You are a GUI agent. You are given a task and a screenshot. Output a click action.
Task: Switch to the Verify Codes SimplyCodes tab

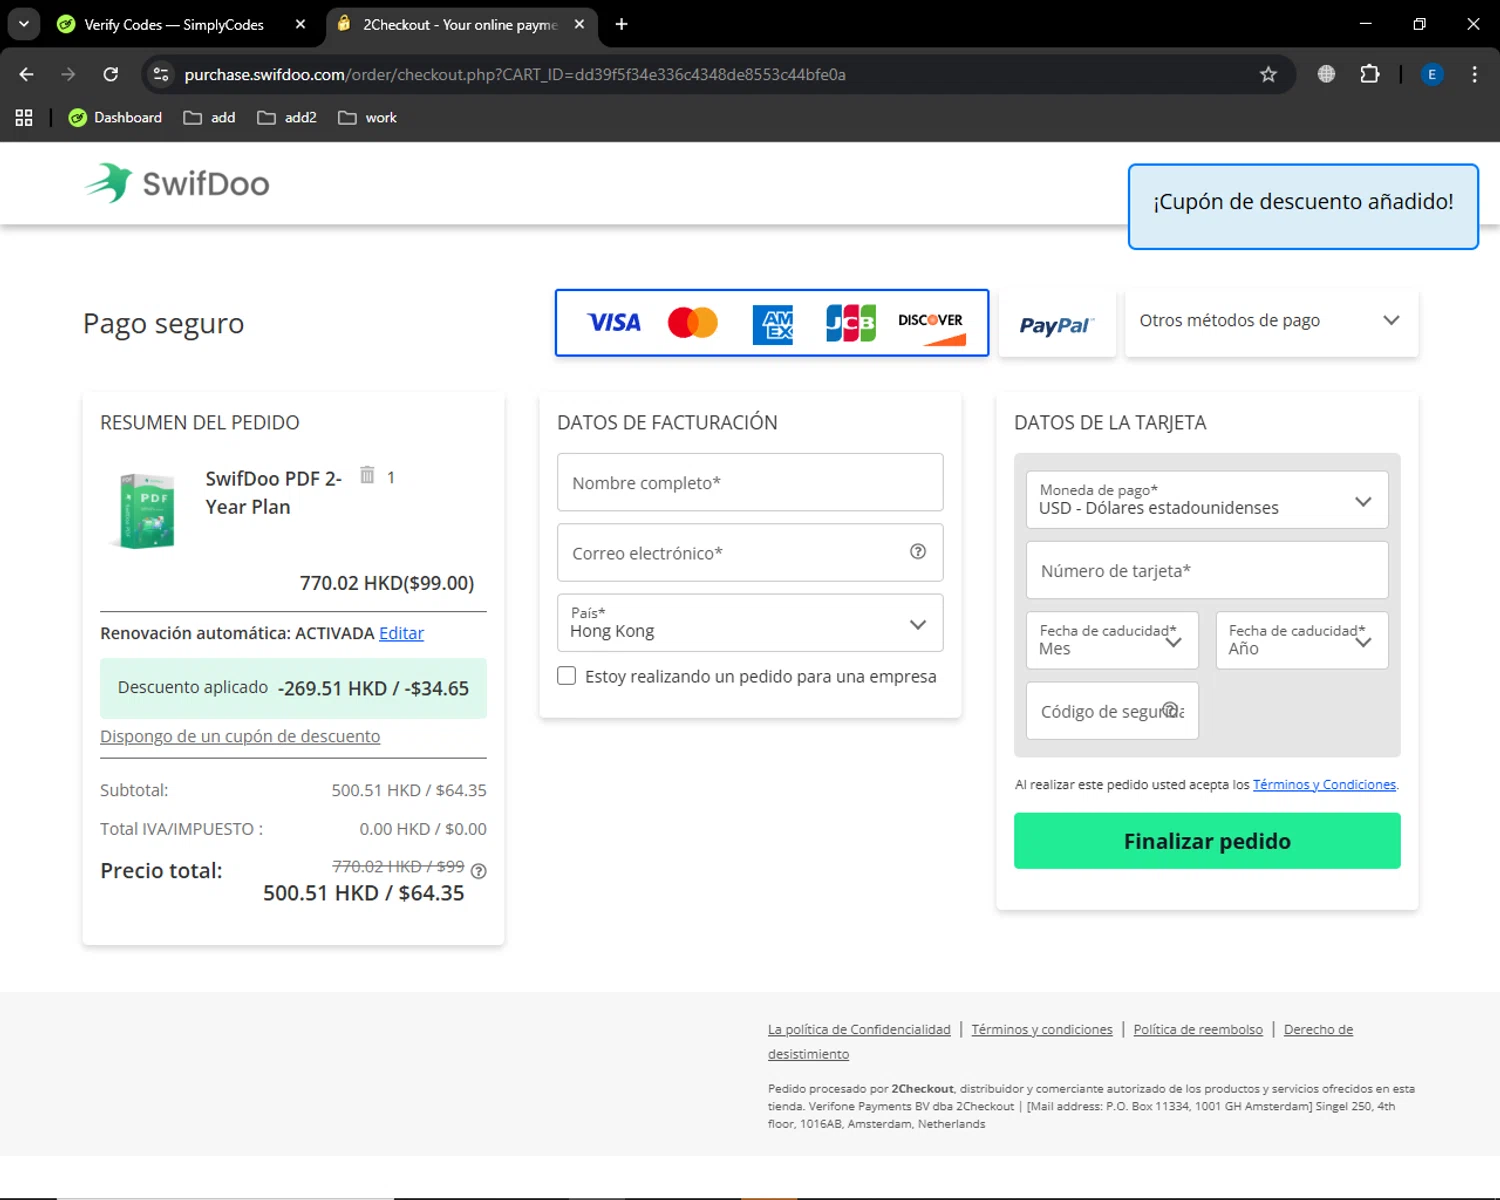(x=175, y=24)
